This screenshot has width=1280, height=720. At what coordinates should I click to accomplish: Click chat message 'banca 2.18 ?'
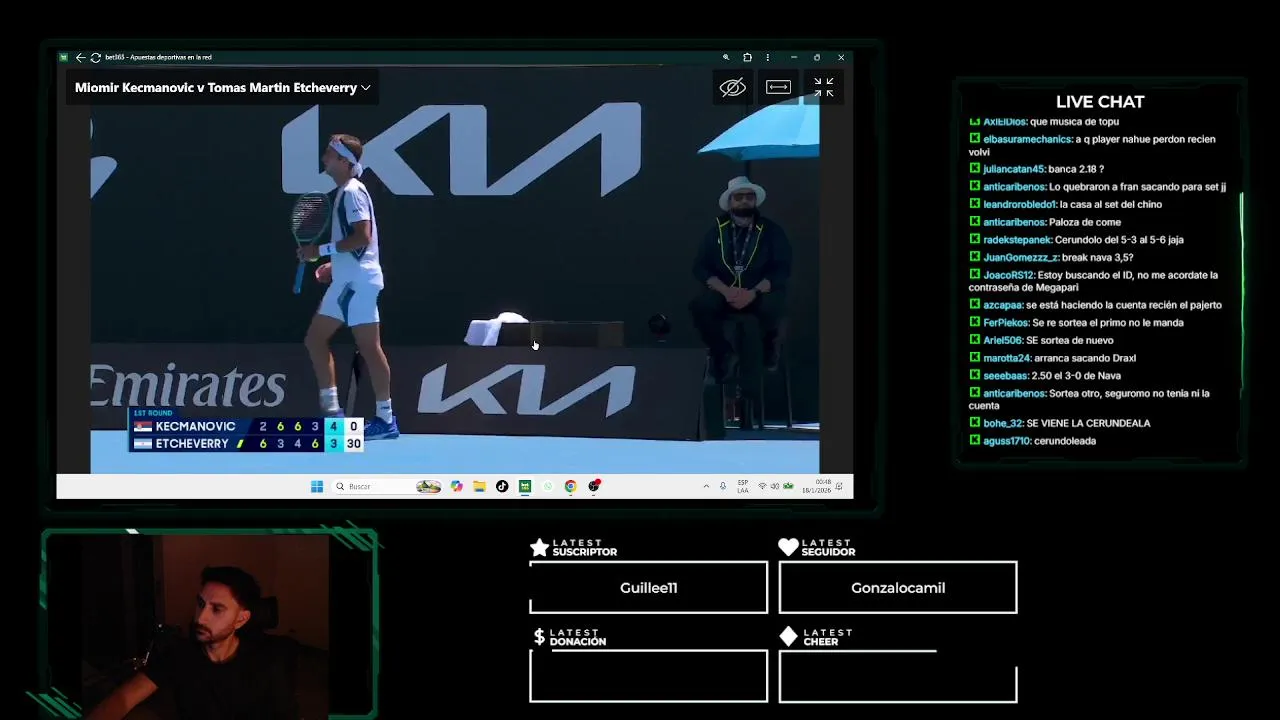[x=1076, y=169]
